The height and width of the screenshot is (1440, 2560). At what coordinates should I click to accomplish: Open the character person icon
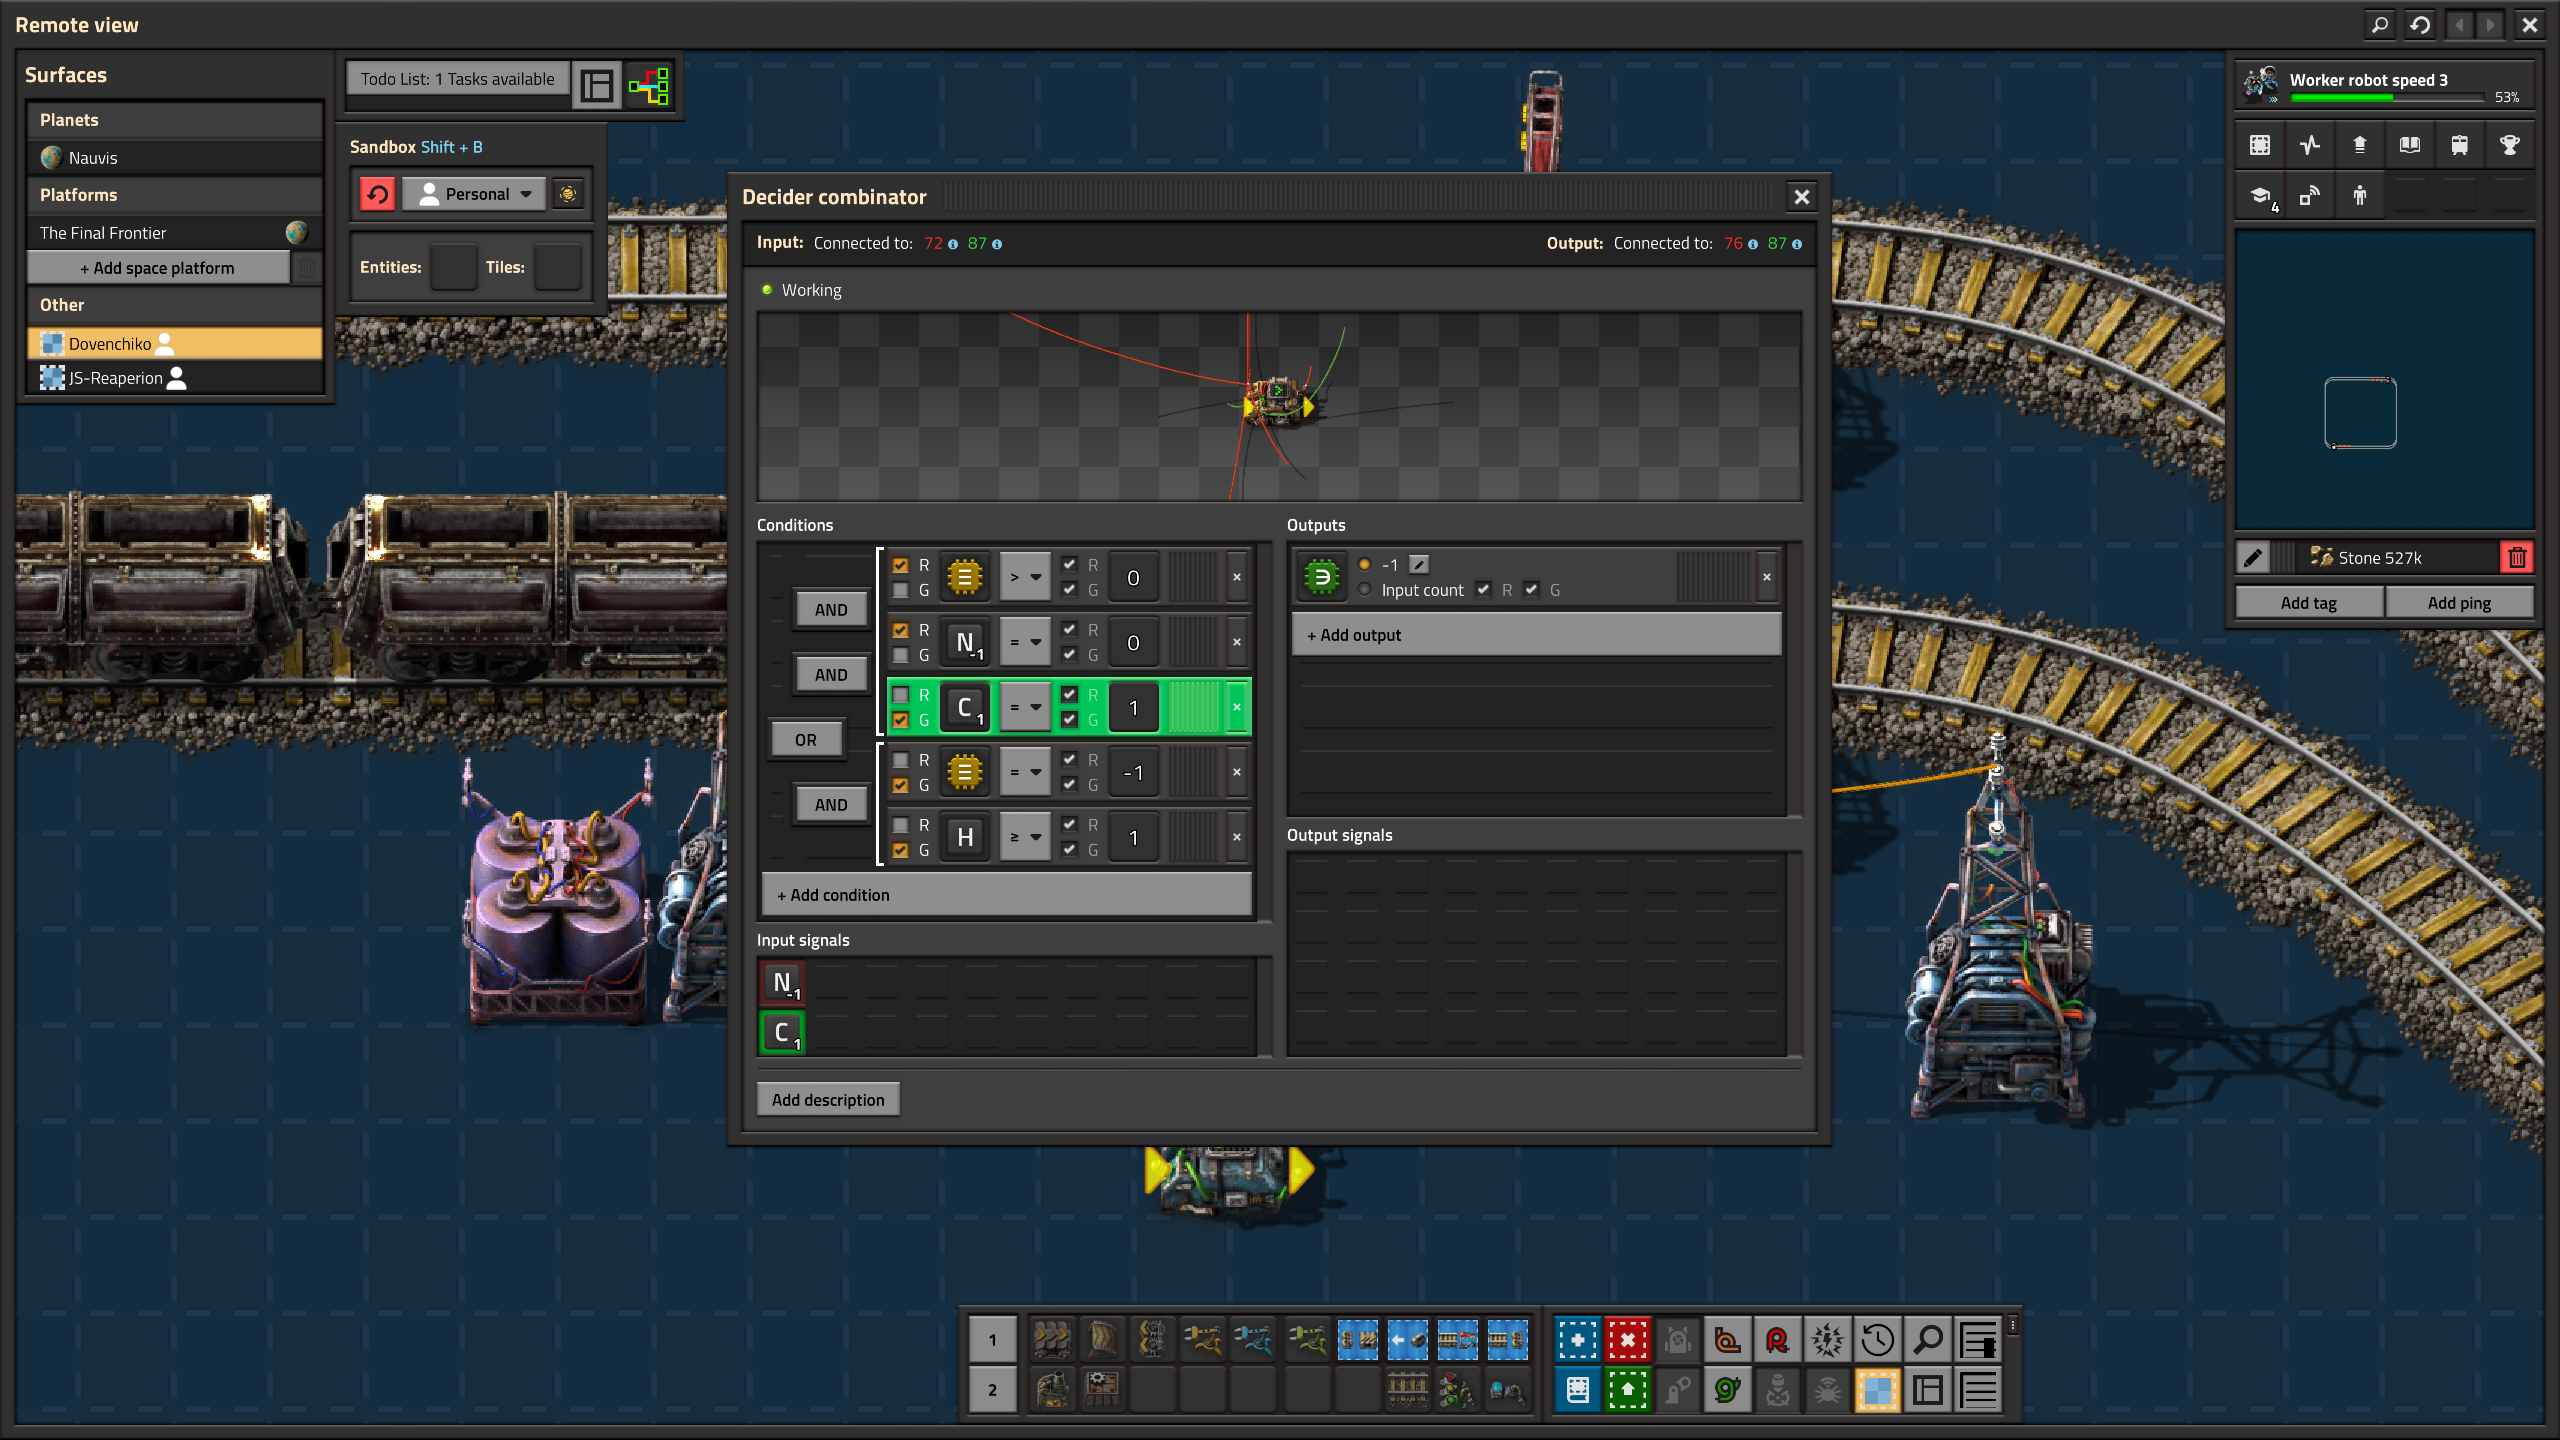point(2360,196)
